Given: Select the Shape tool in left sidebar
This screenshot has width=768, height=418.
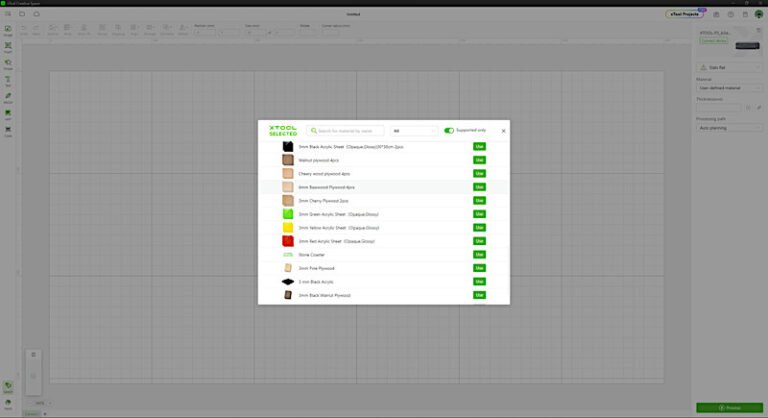Looking at the screenshot, I should click(8, 63).
